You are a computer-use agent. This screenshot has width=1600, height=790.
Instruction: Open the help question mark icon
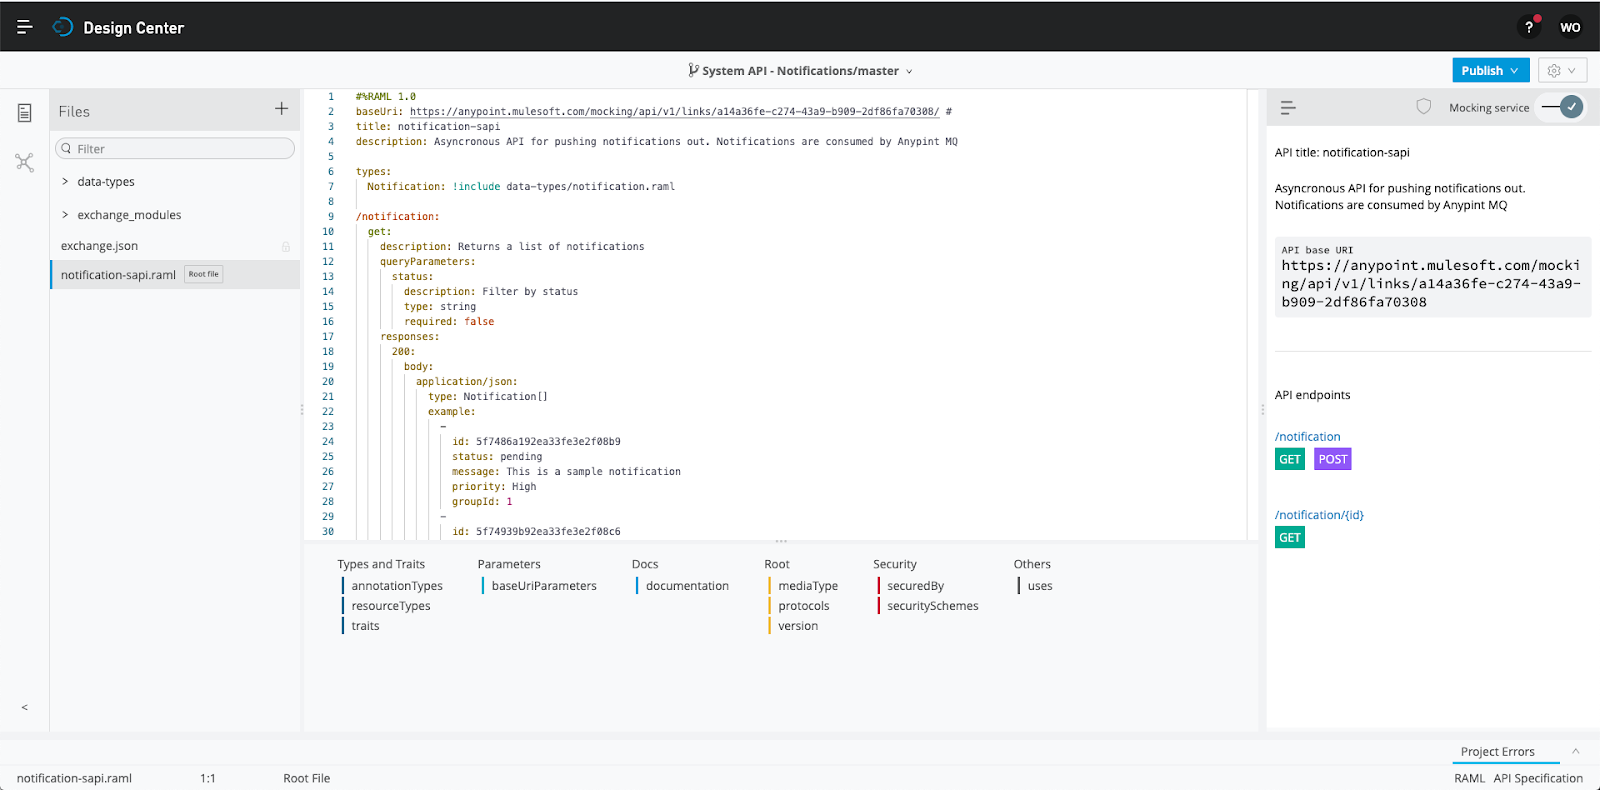tap(1528, 27)
